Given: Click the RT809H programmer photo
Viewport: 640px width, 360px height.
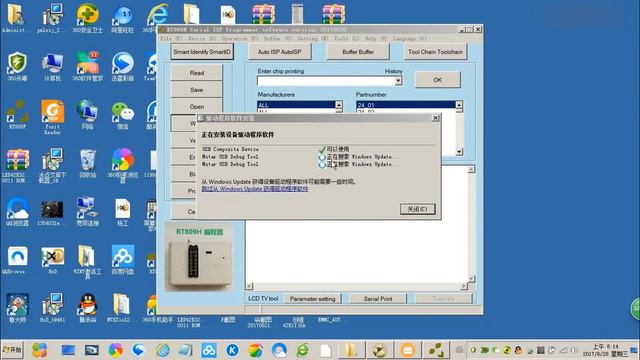Looking at the screenshot, I should (199, 256).
